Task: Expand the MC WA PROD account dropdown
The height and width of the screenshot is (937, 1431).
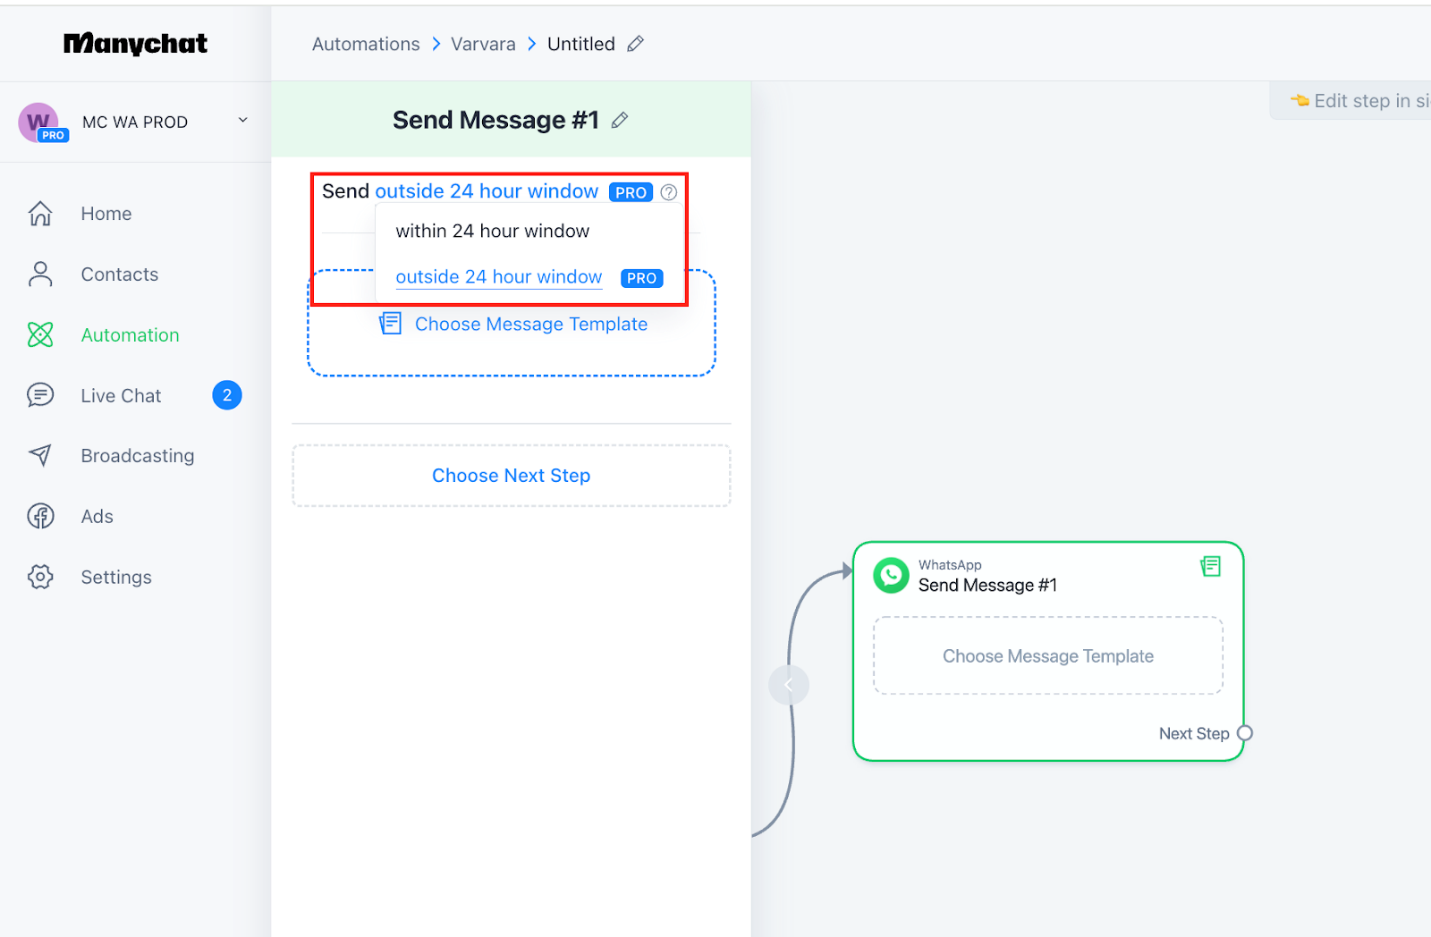Action: [x=242, y=121]
